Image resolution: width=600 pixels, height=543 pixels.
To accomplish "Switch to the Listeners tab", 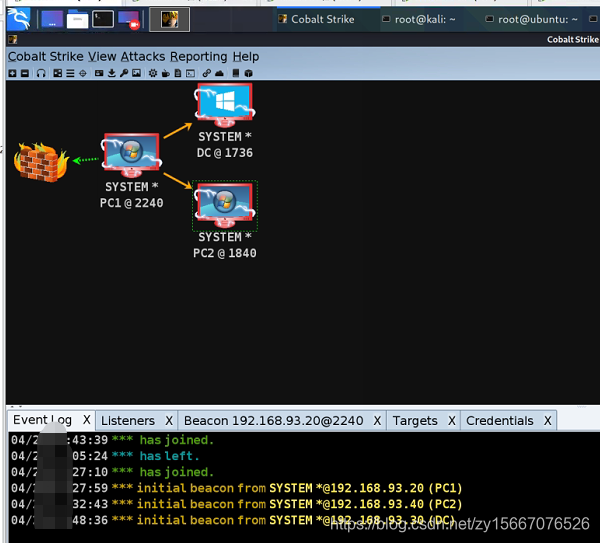I will pyautogui.click(x=128, y=421).
